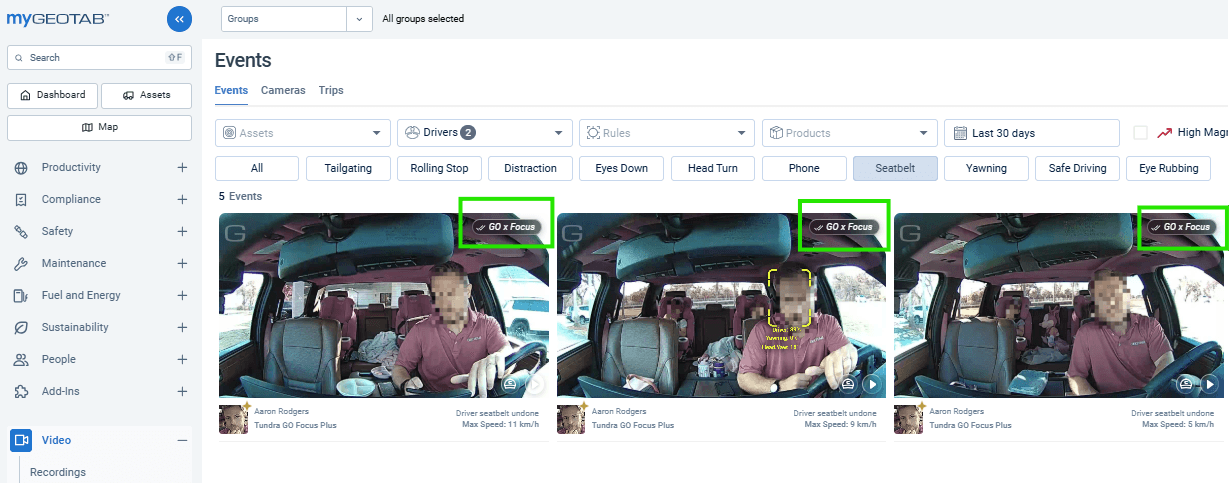Play the 9 km/h seatbelt event video
The image size is (1230, 483).
point(872,383)
